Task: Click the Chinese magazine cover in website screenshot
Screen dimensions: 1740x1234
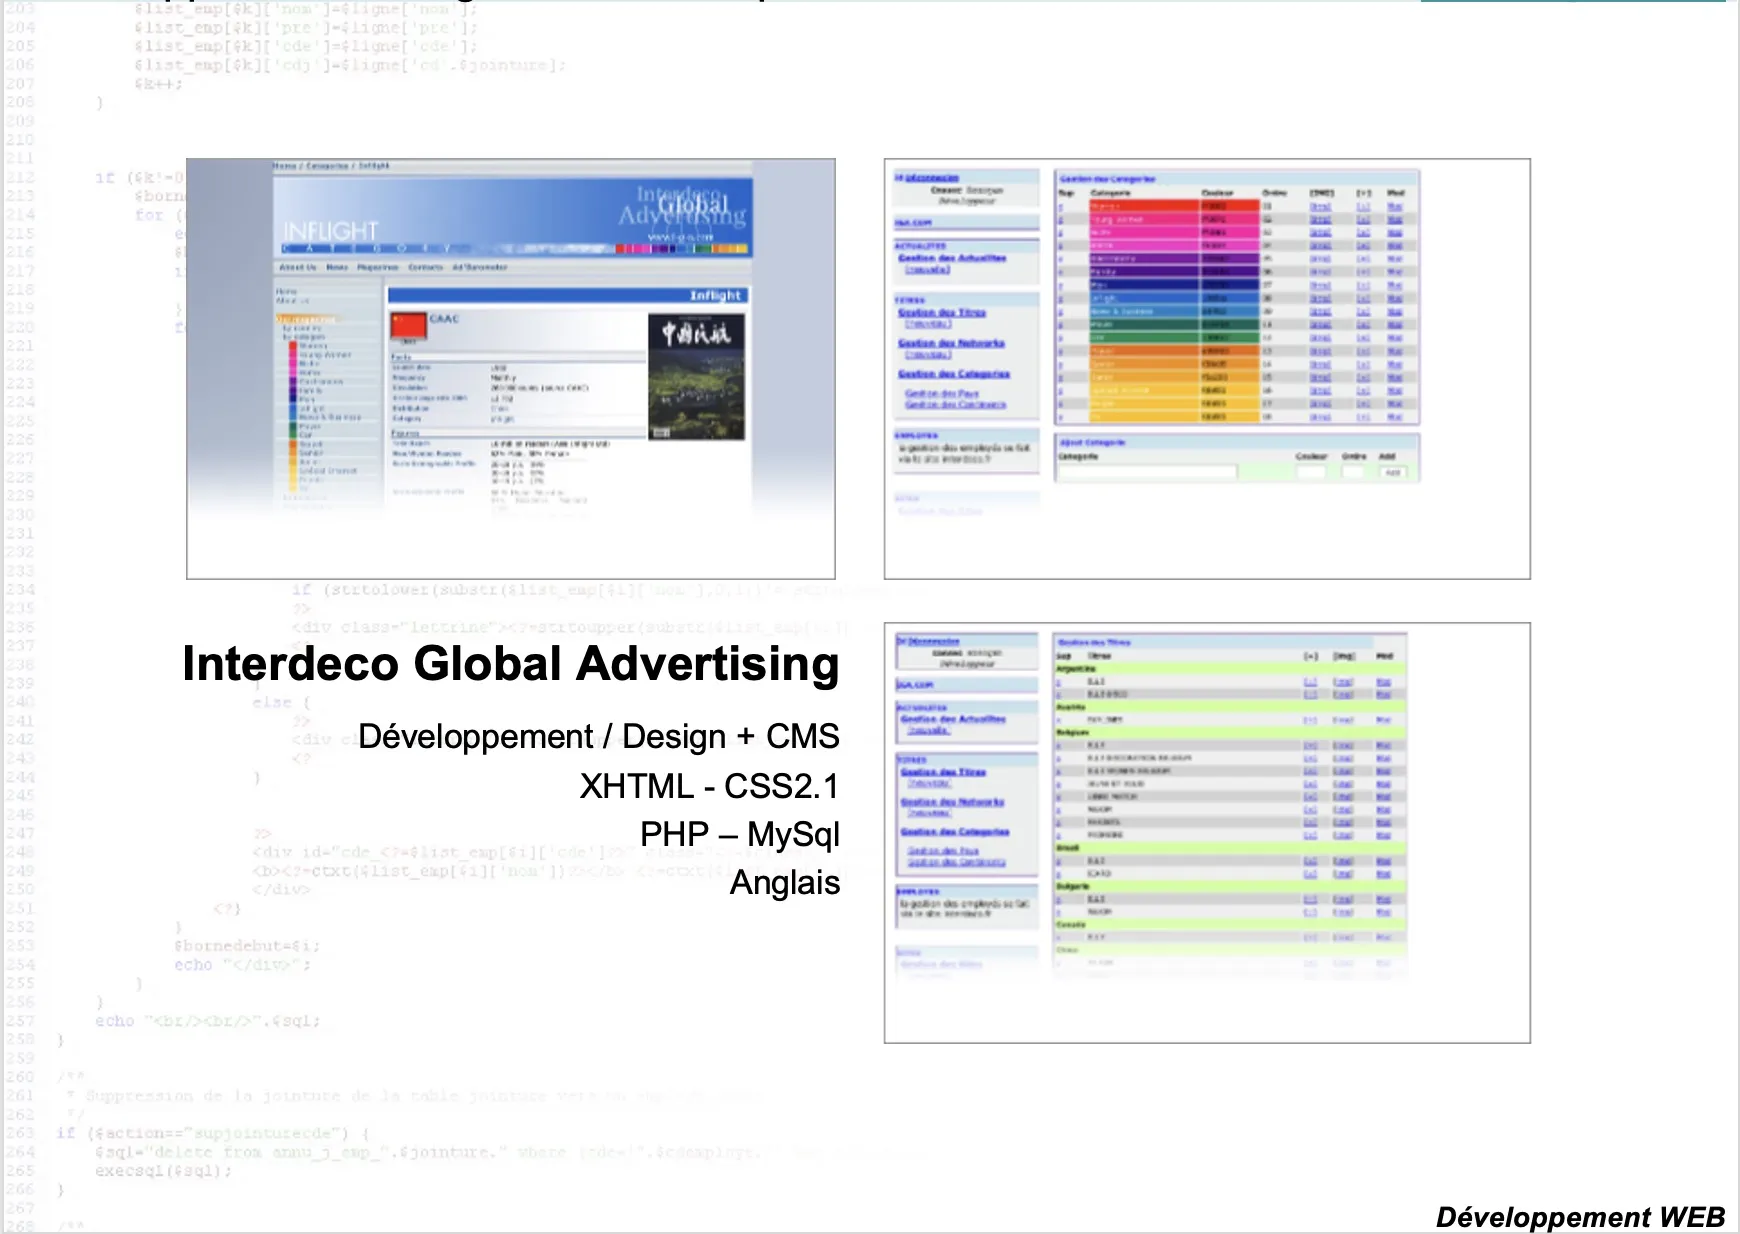Action: click(696, 377)
